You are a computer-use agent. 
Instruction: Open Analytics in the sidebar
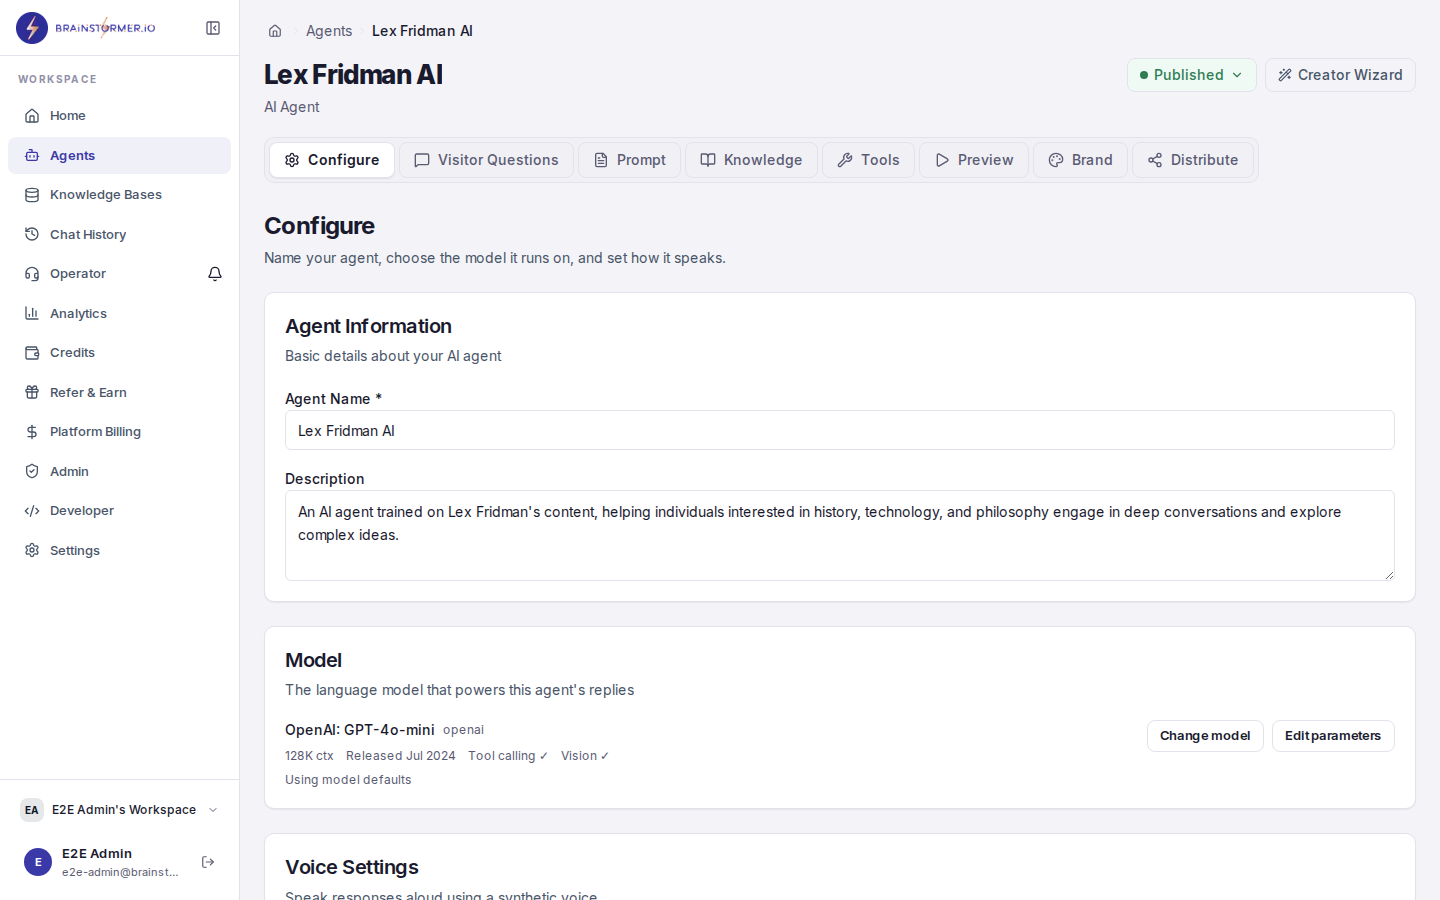pyautogui.click(x=119, y=313)
